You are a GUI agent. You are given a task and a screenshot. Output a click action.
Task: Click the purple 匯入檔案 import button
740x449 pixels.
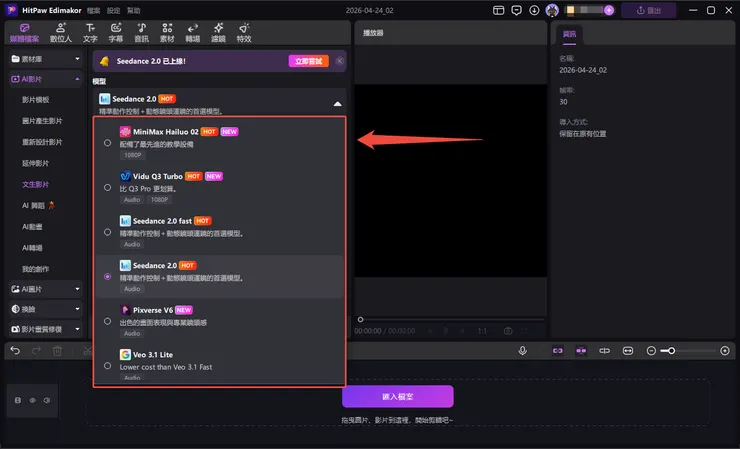[398, 397]
